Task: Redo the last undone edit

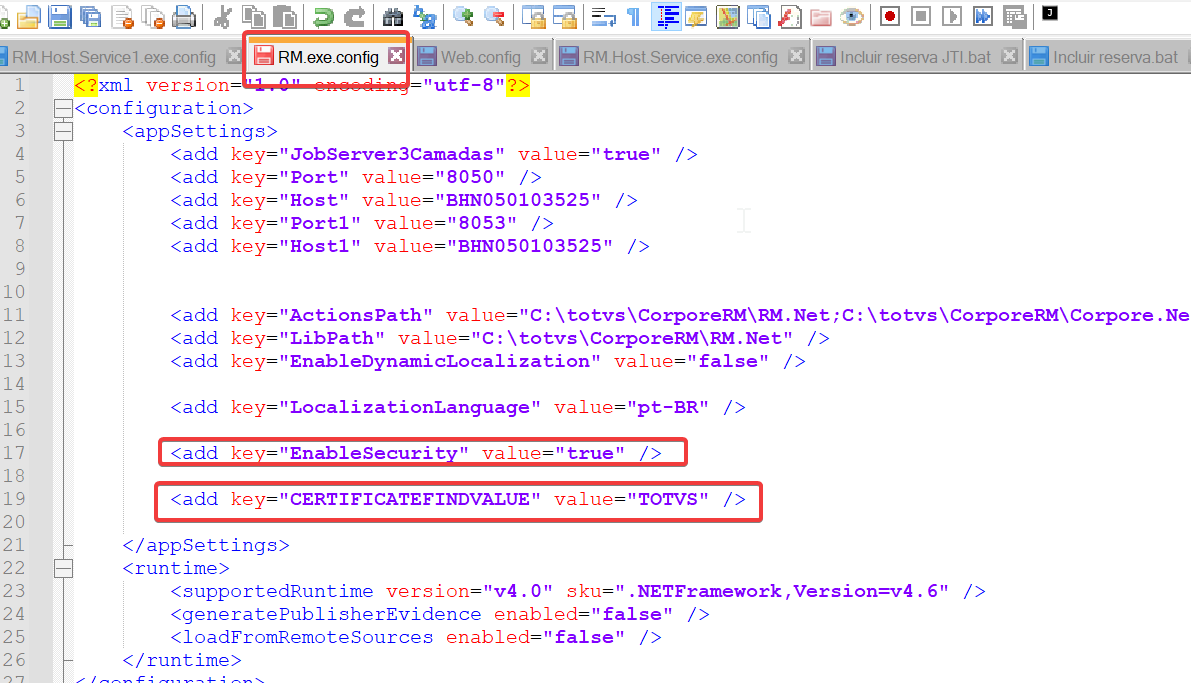Action: pyautogui.click(x=354, y=17)
